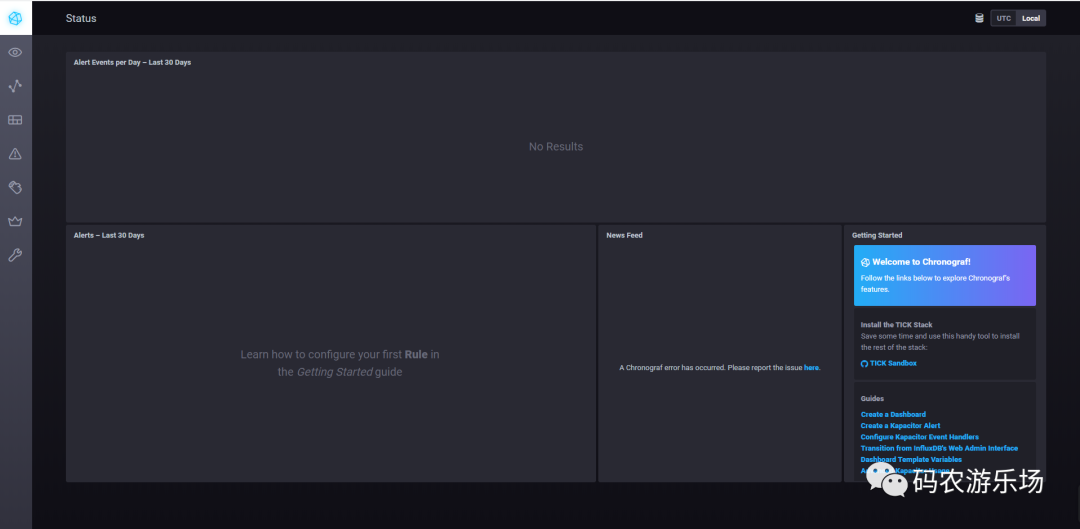Open Host List via eye icon
The image size is (1080, 529).
pos(15,52)
